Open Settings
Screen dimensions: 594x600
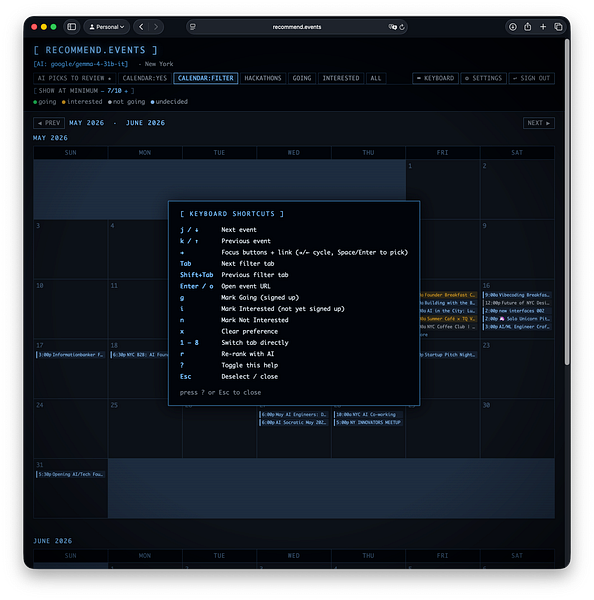click(483, 78)
